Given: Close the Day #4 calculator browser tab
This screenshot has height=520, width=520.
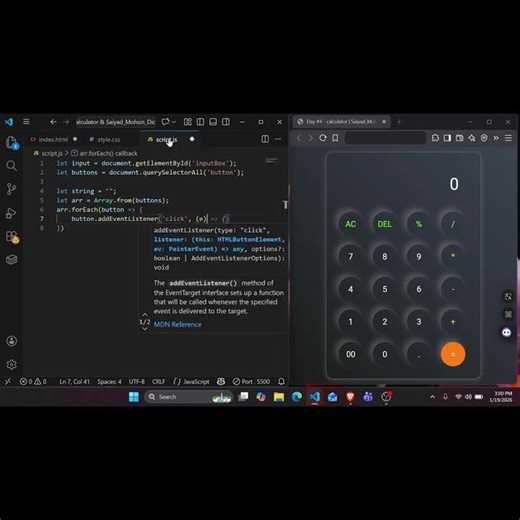Looking at the screenshot, I should tap(384, 122).
